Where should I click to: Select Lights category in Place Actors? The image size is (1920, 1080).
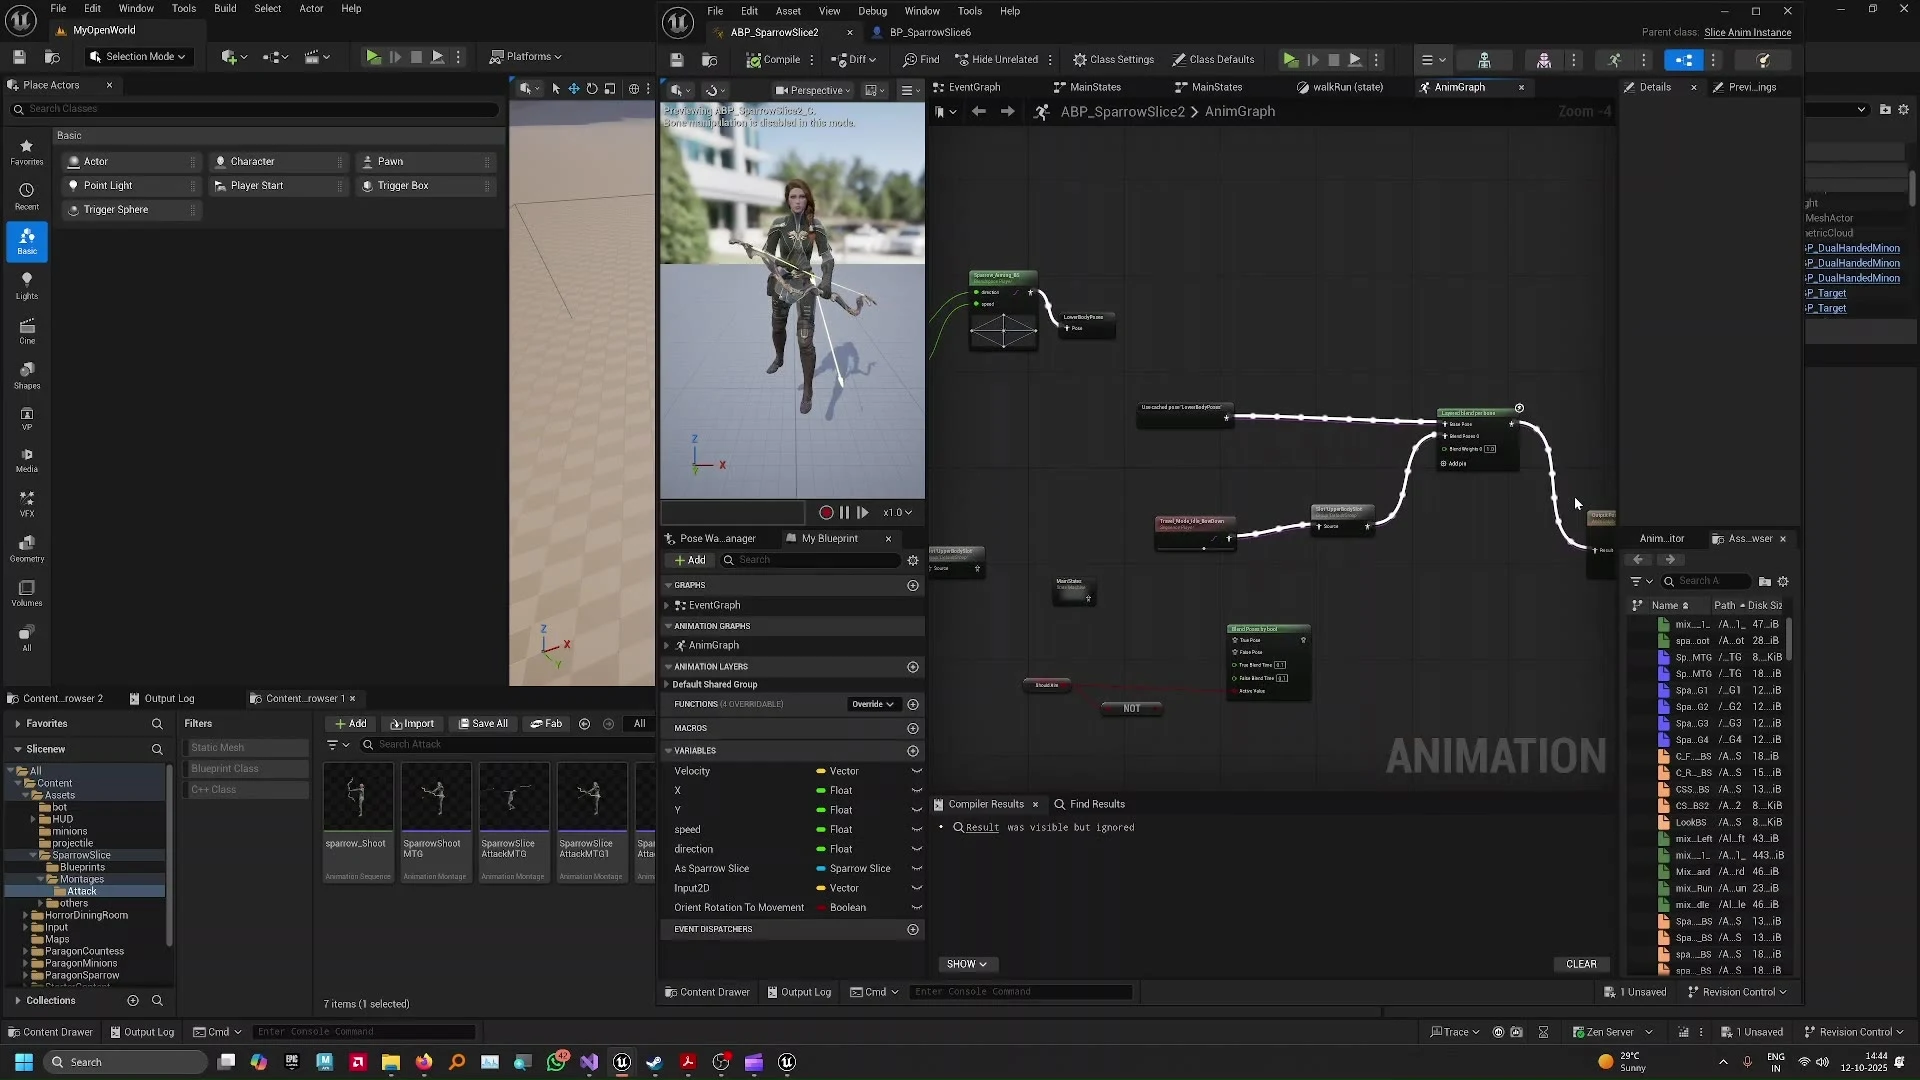pos(27,286)
